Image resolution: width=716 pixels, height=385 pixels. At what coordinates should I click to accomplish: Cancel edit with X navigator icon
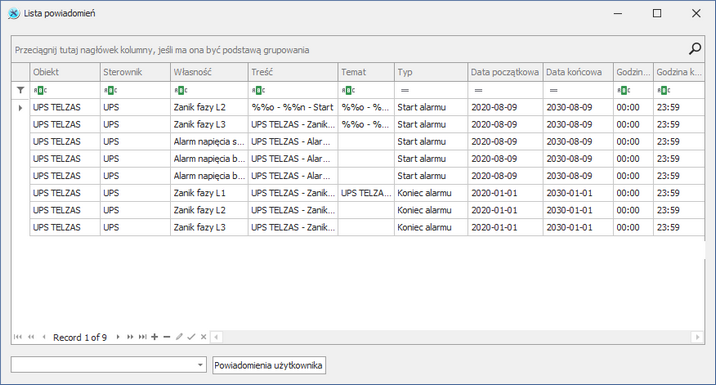tap(204, 337)
